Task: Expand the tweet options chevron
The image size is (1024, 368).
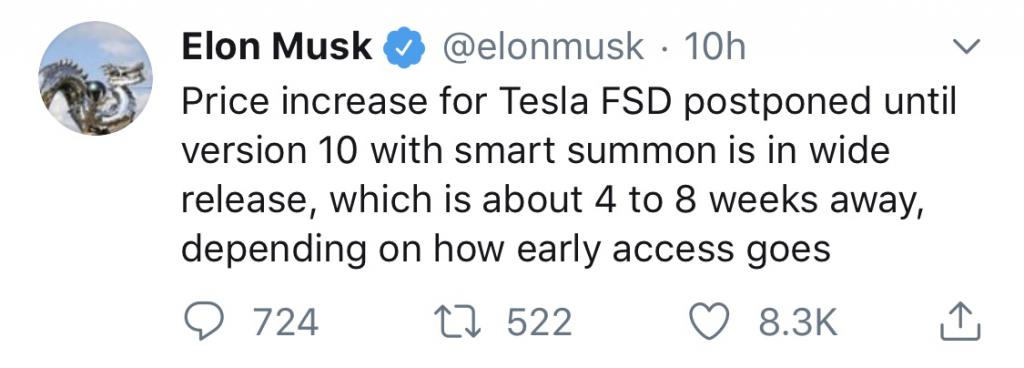Action: (966, 46)
